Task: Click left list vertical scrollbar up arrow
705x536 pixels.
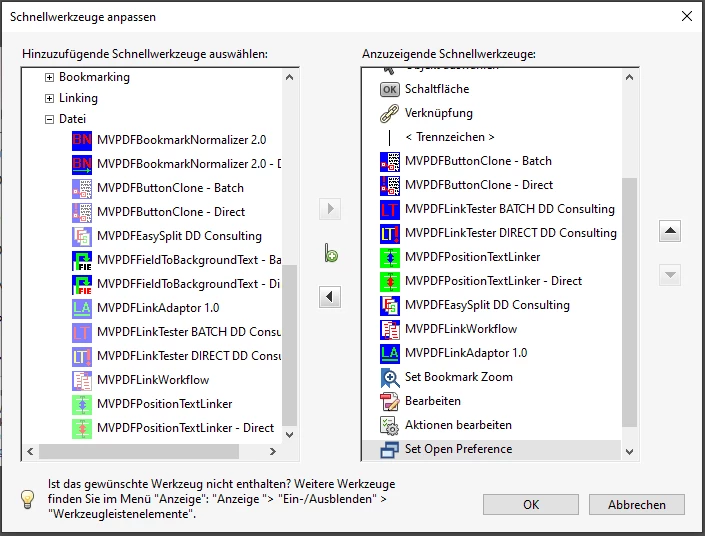Action: tap(290, 77)
